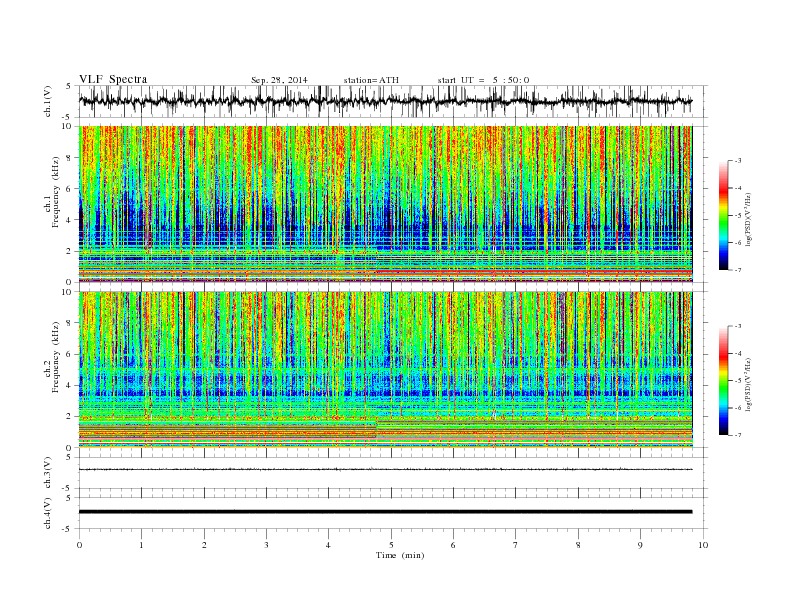Click the time axis tick label "2"
792x612 pixels.
click(204, 545)
